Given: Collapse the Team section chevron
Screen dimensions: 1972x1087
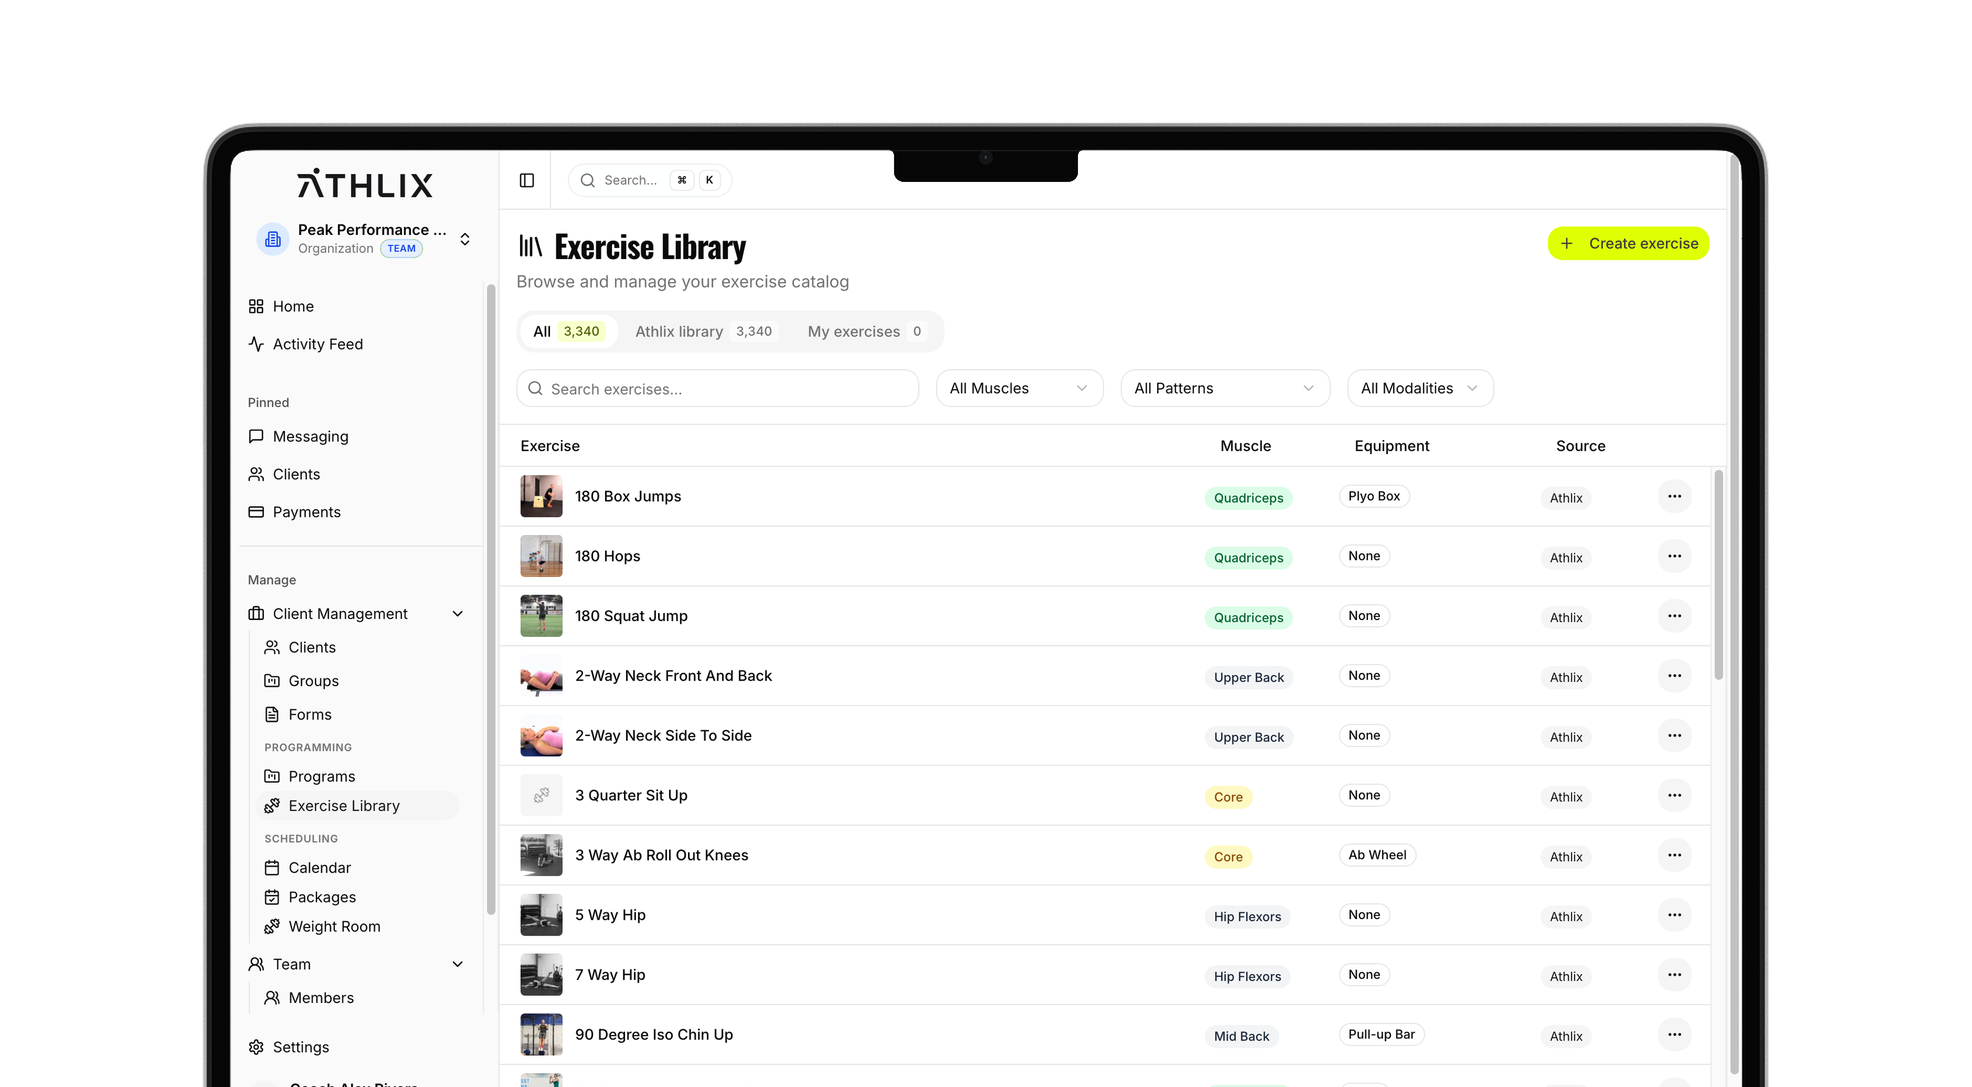Looking at the screenshot, I should 458,965.
